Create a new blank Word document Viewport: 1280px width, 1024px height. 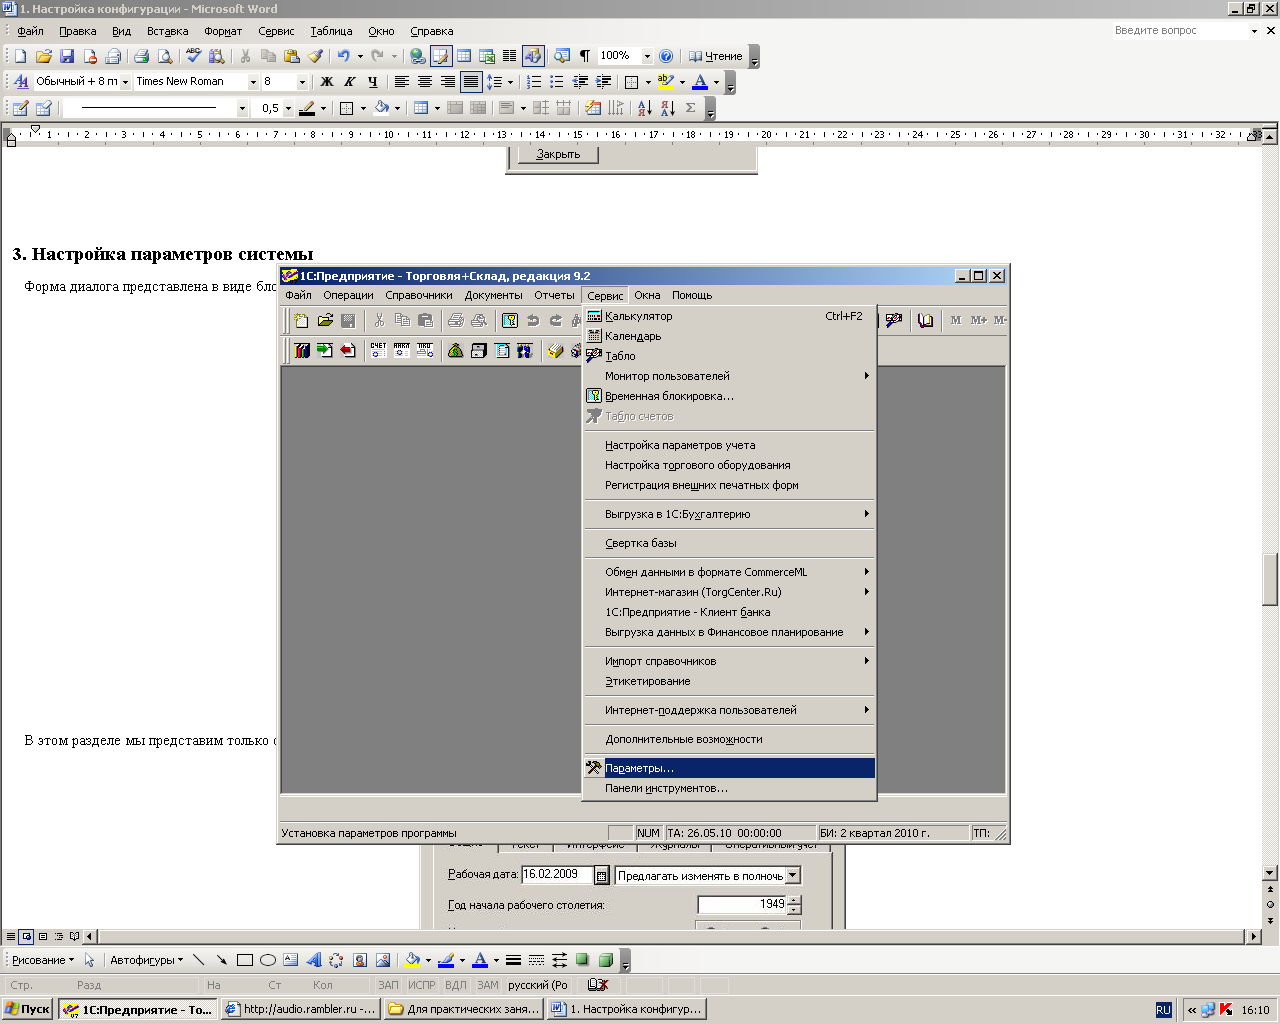(x=20, y=56)
